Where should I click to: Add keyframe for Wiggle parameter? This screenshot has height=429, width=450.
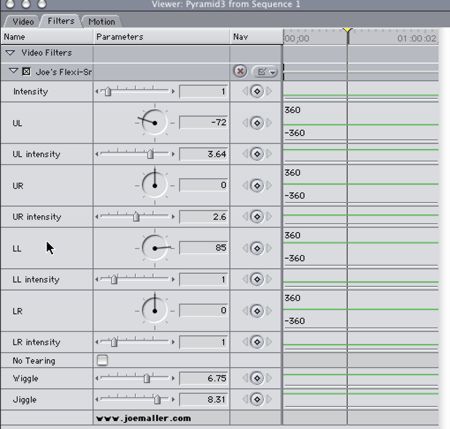click(257, 378)
